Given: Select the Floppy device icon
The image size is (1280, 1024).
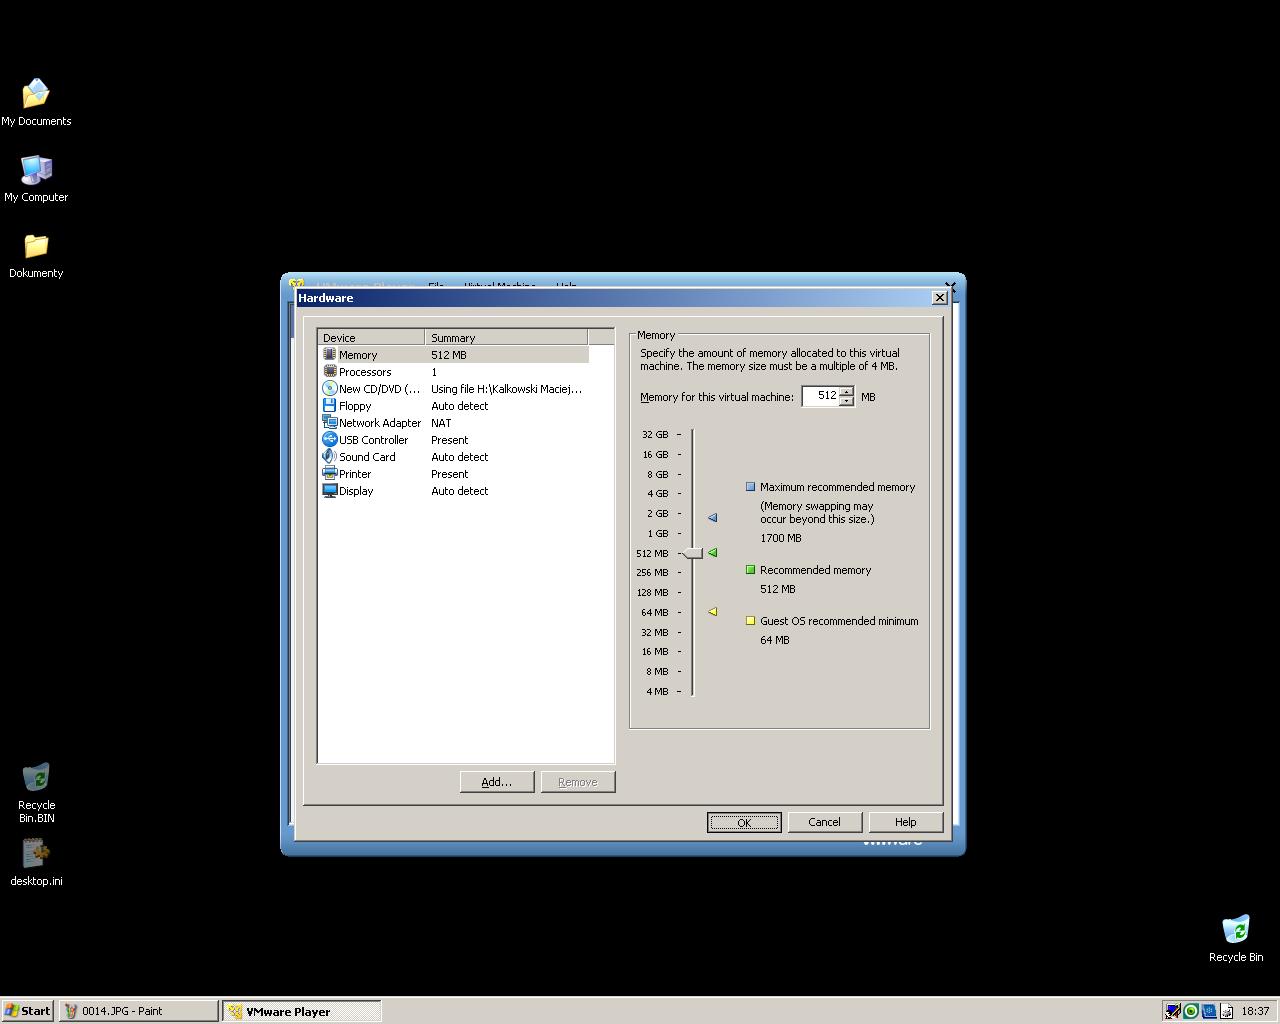Looking at the screenshot, I should pos(330,405).
